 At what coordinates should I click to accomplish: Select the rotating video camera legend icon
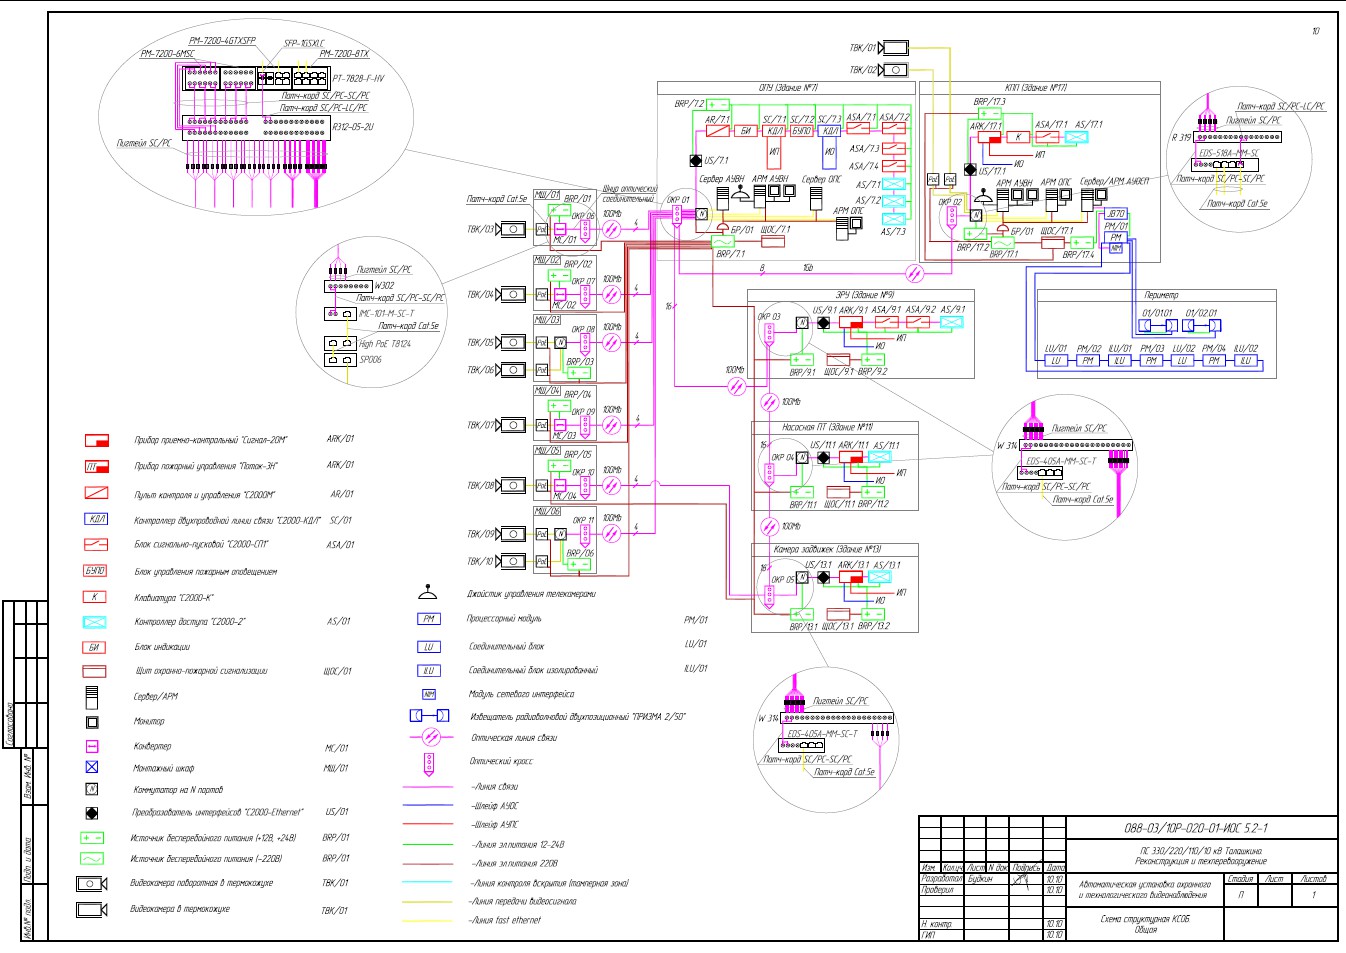tap(92, 884)
